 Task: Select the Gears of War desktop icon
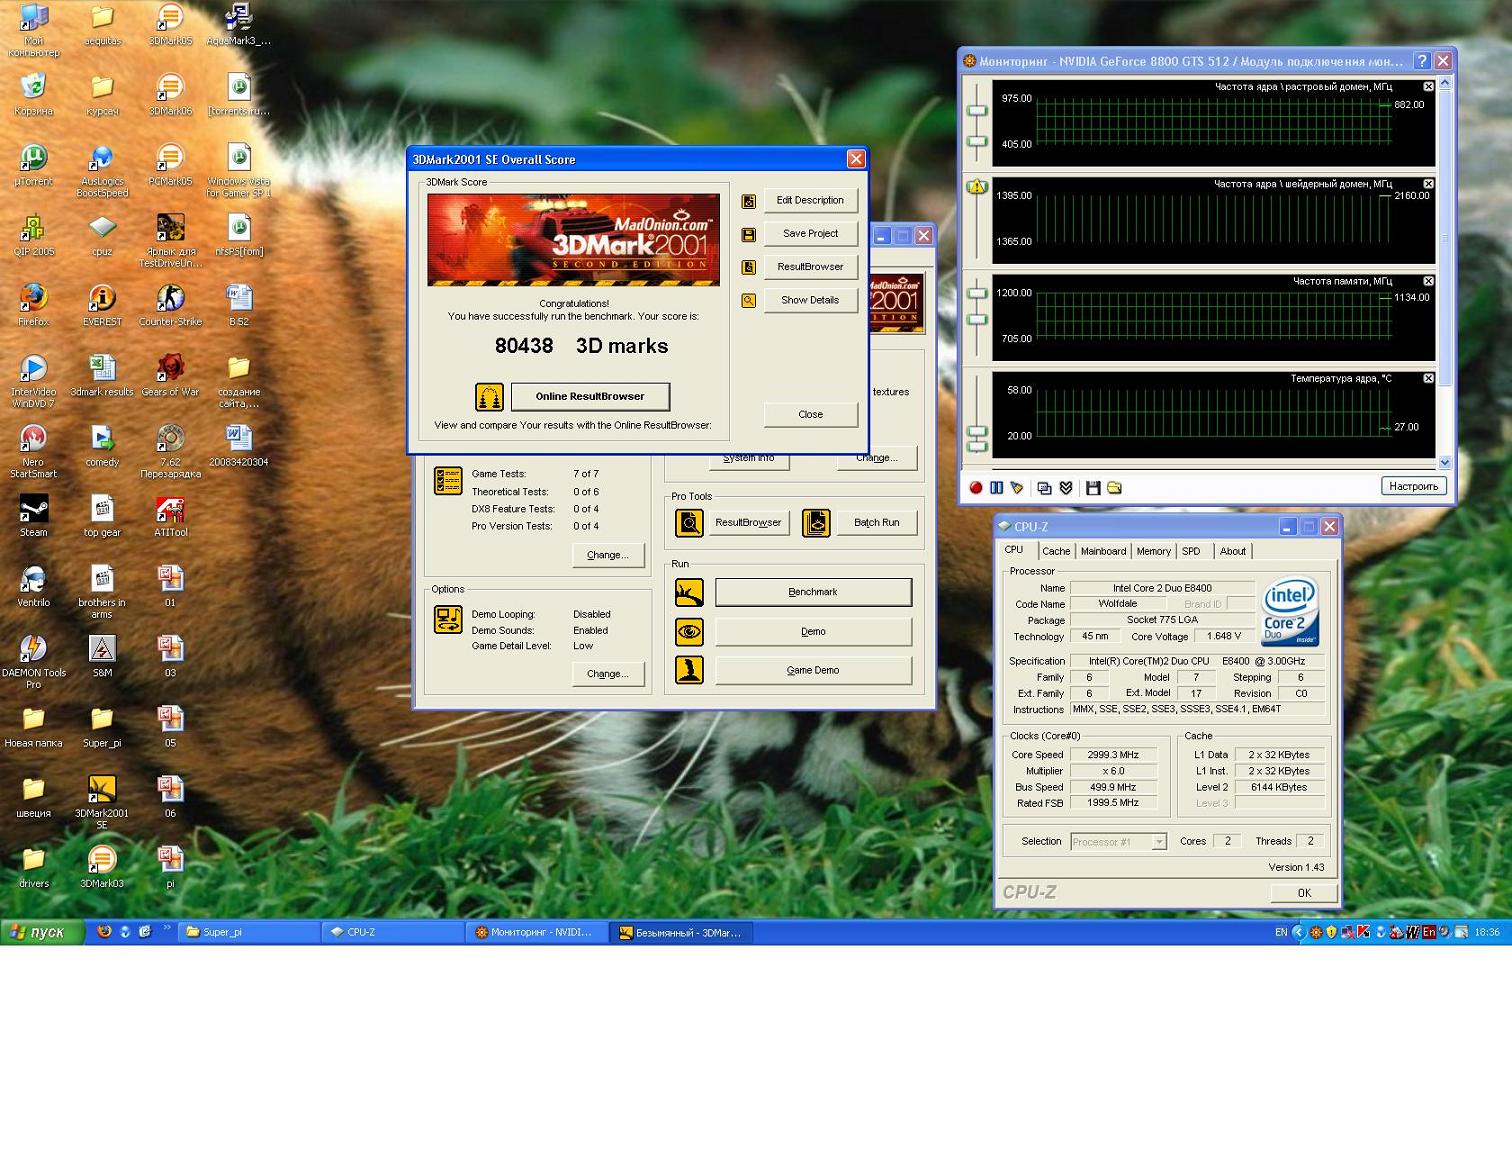170,375
